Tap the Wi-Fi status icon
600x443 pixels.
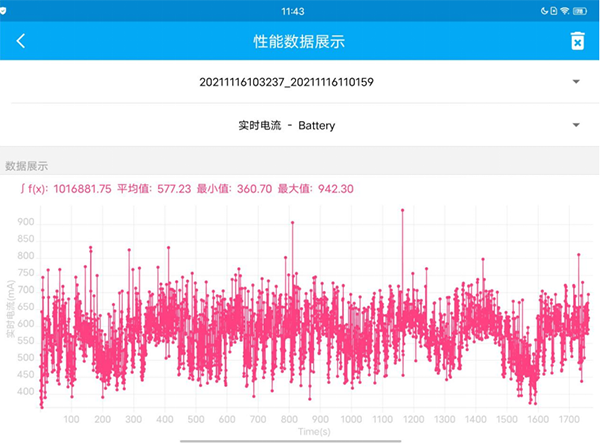point(565,10)
